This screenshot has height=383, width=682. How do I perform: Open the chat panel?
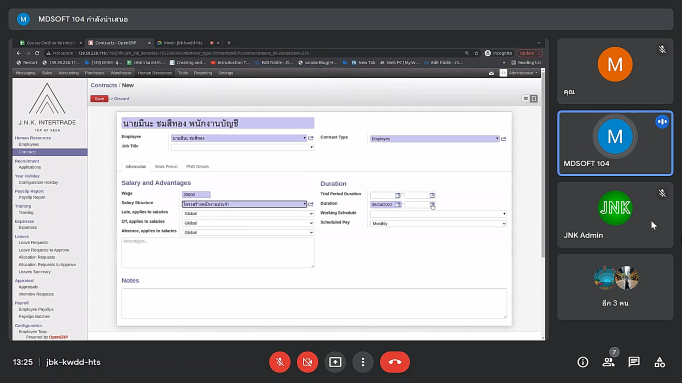(x=634, y=362)
